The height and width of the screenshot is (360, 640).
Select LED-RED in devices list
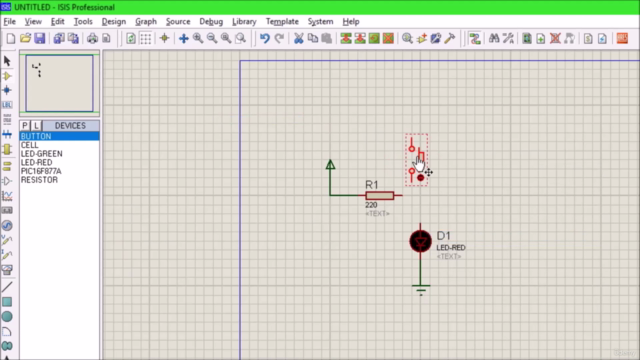point(59,162)
